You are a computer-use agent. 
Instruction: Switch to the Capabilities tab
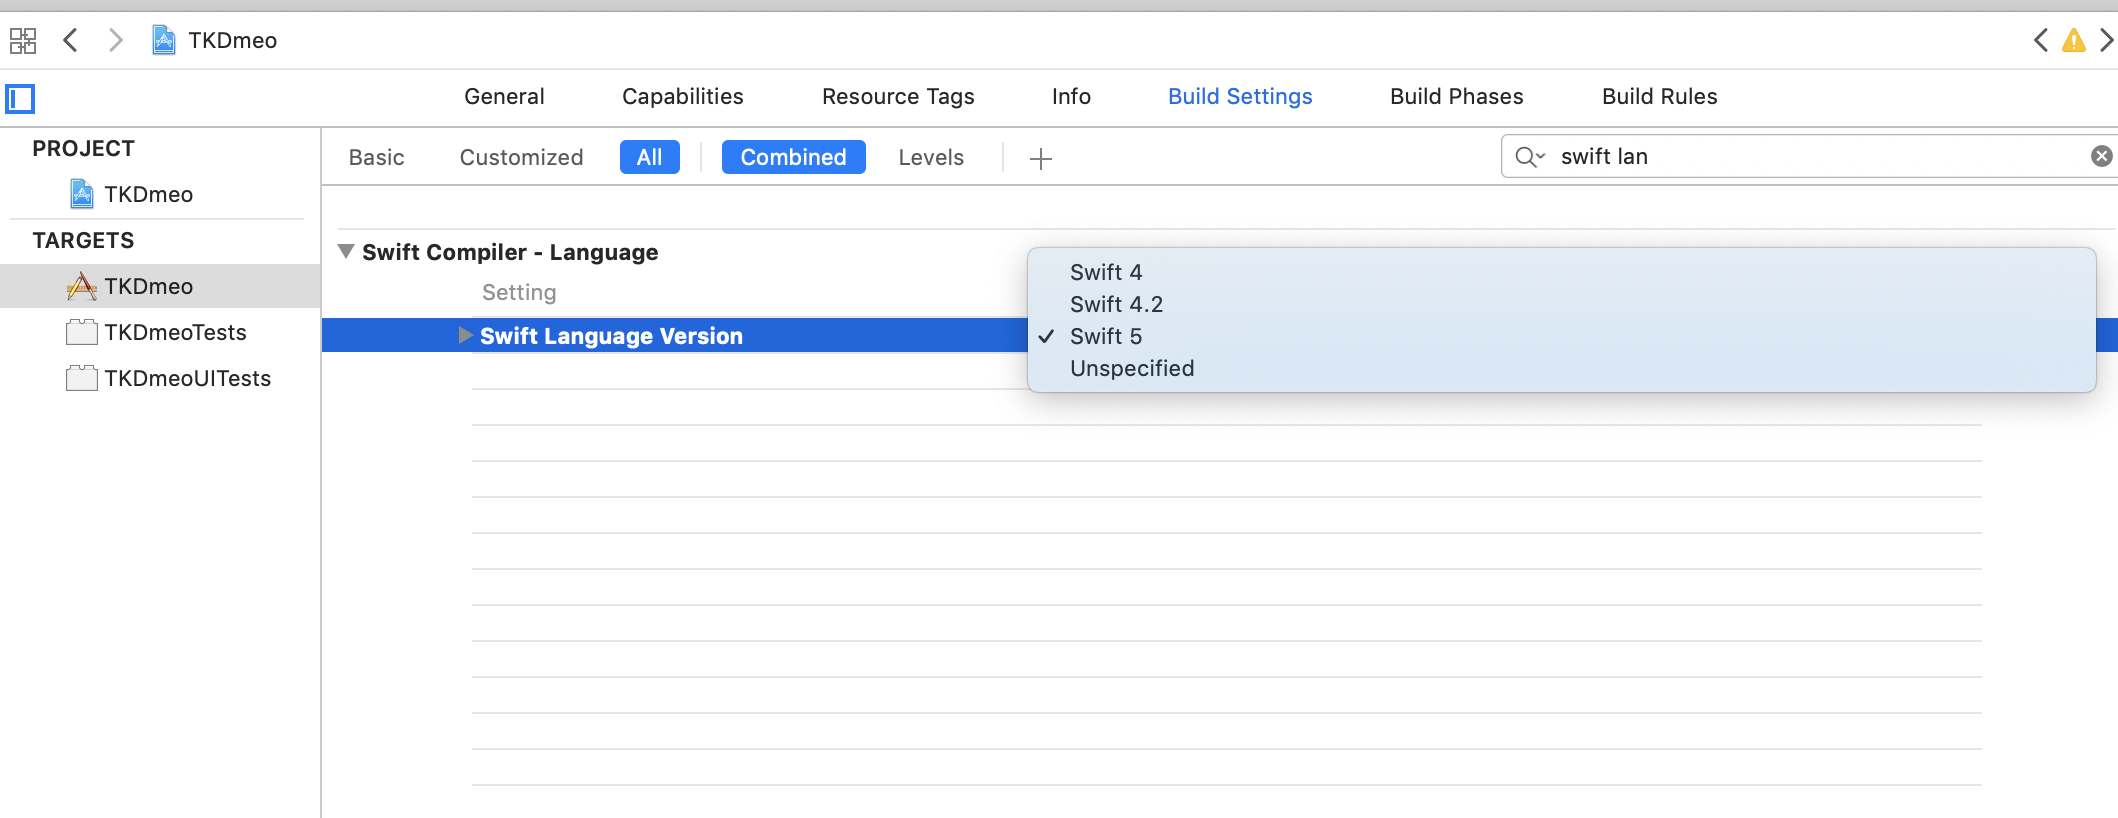click(682, 96)
